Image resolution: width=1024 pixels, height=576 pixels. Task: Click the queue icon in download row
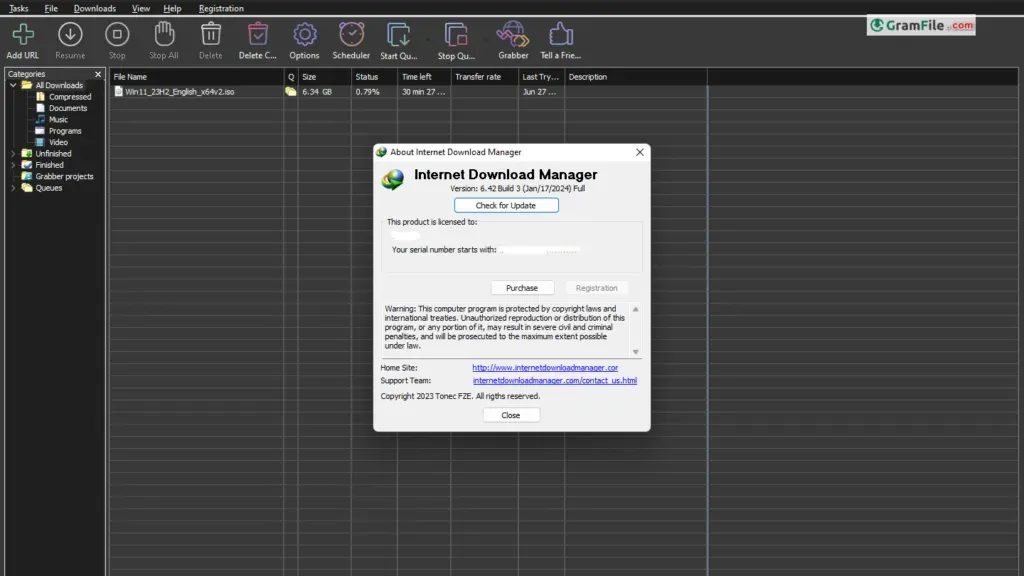[291, 92]
